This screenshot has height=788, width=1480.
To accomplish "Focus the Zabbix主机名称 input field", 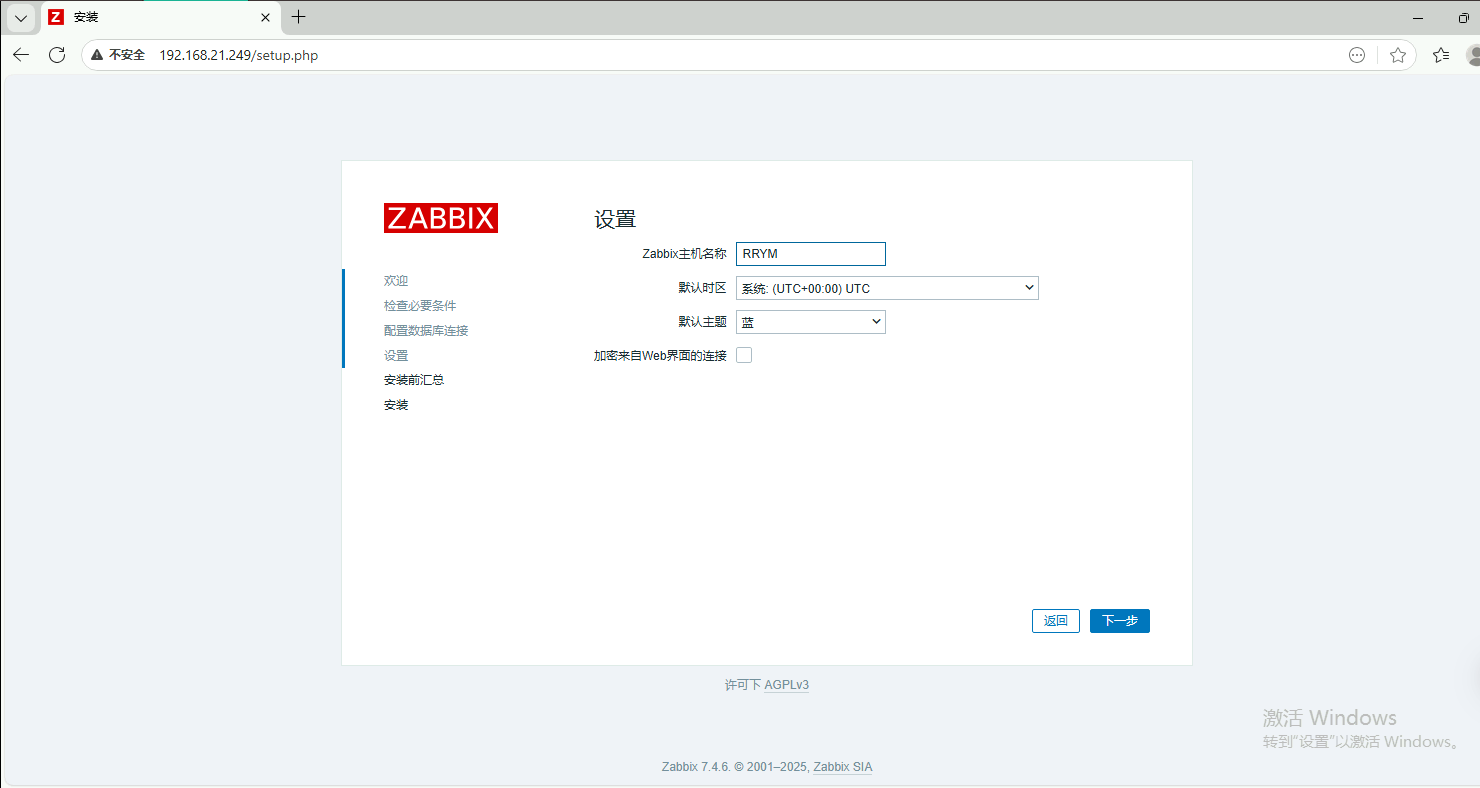I will 810,254.
